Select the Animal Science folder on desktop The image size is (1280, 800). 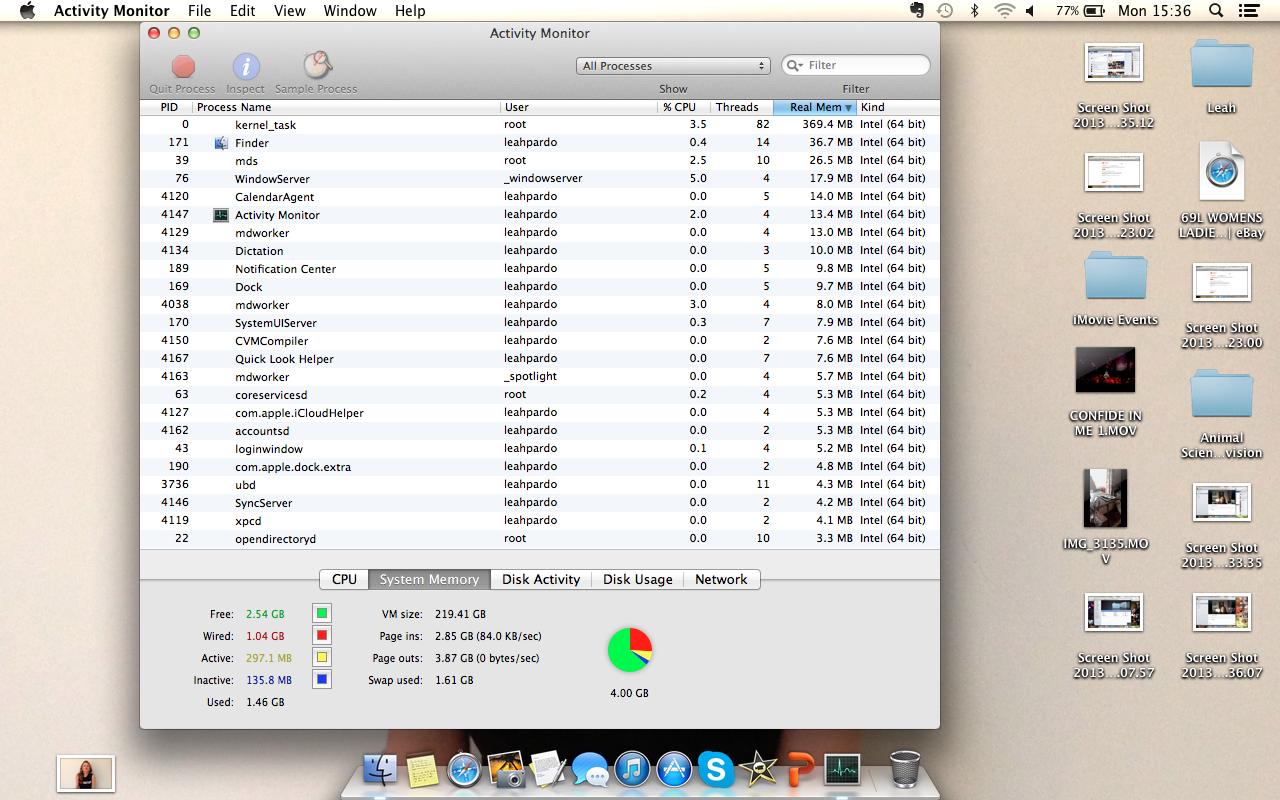tap(1221, 395)
